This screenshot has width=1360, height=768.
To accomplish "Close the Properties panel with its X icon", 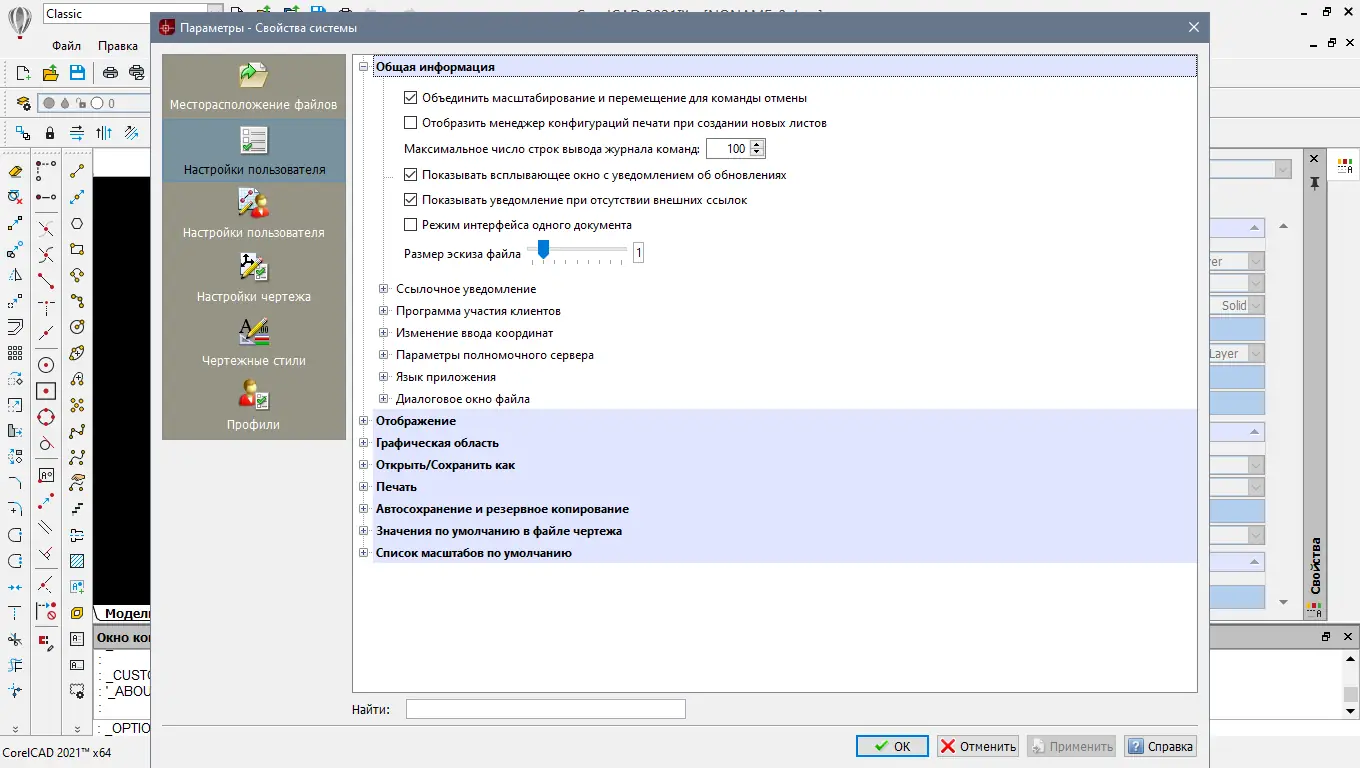I will (1315, 160).
